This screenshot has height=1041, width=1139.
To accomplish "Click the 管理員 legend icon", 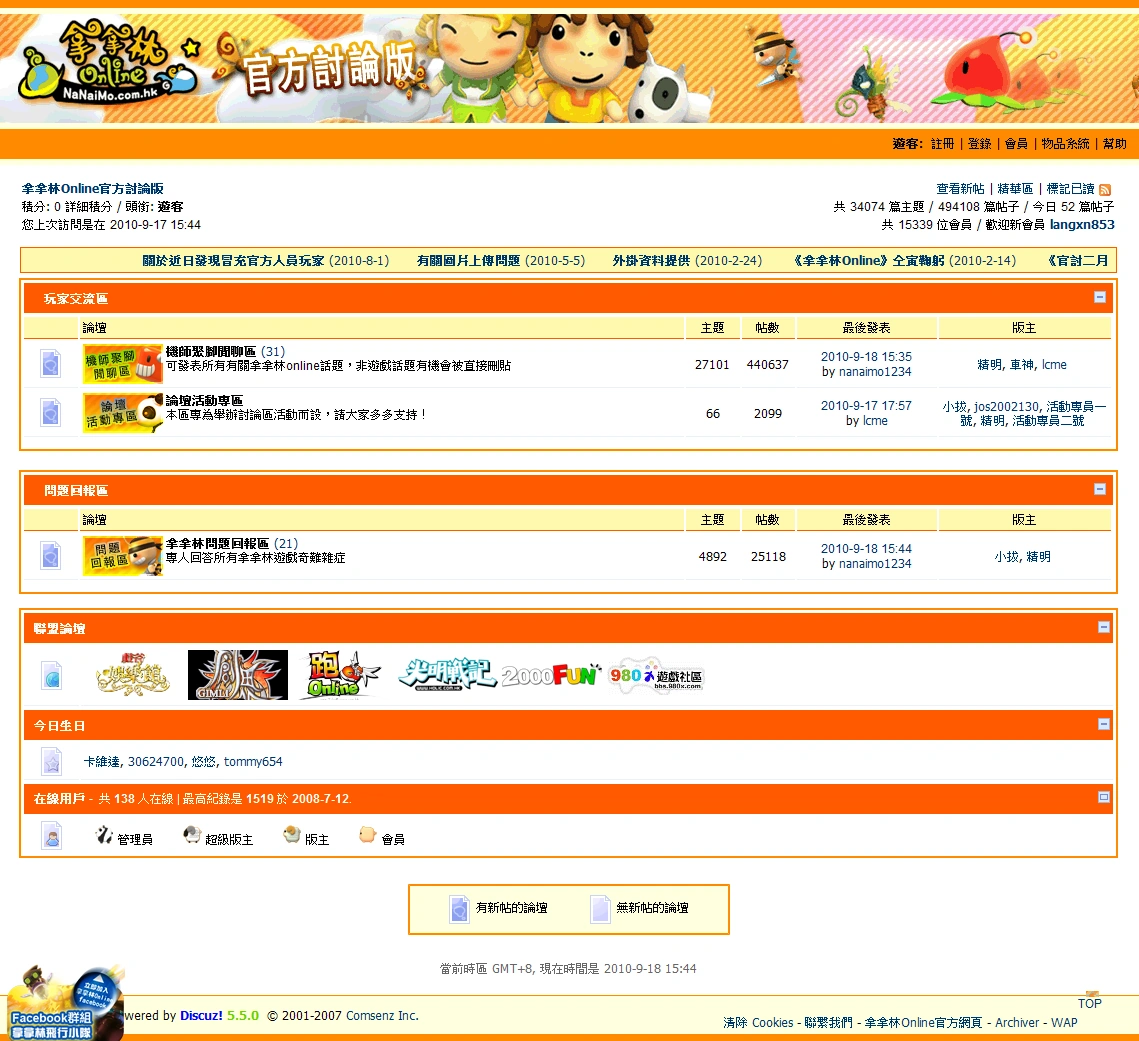I will pos(104,835).
